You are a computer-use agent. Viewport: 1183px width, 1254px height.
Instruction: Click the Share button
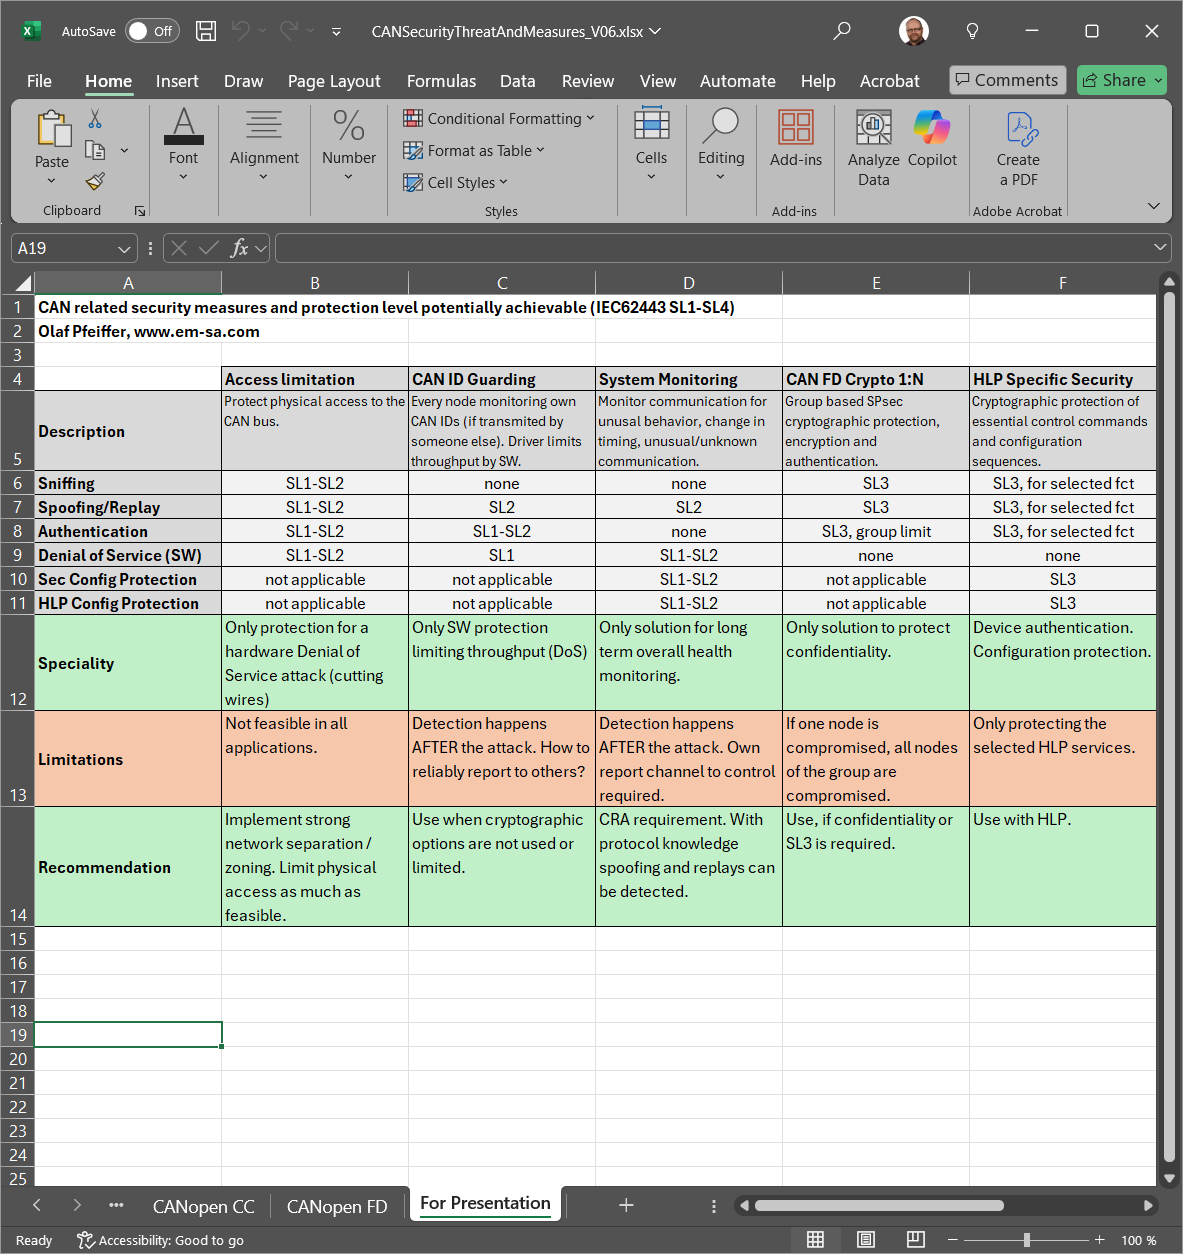click(1121, 80)
